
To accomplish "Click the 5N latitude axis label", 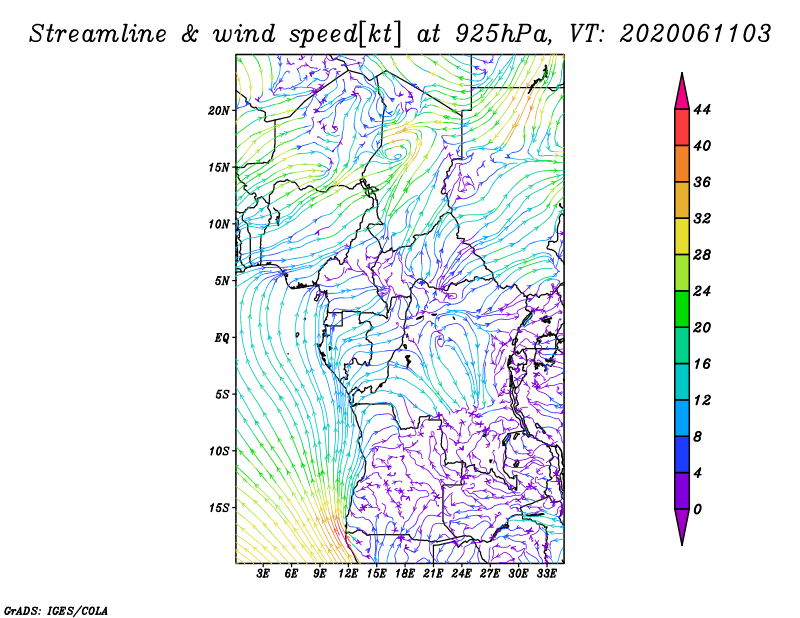I will coord(223,281).
